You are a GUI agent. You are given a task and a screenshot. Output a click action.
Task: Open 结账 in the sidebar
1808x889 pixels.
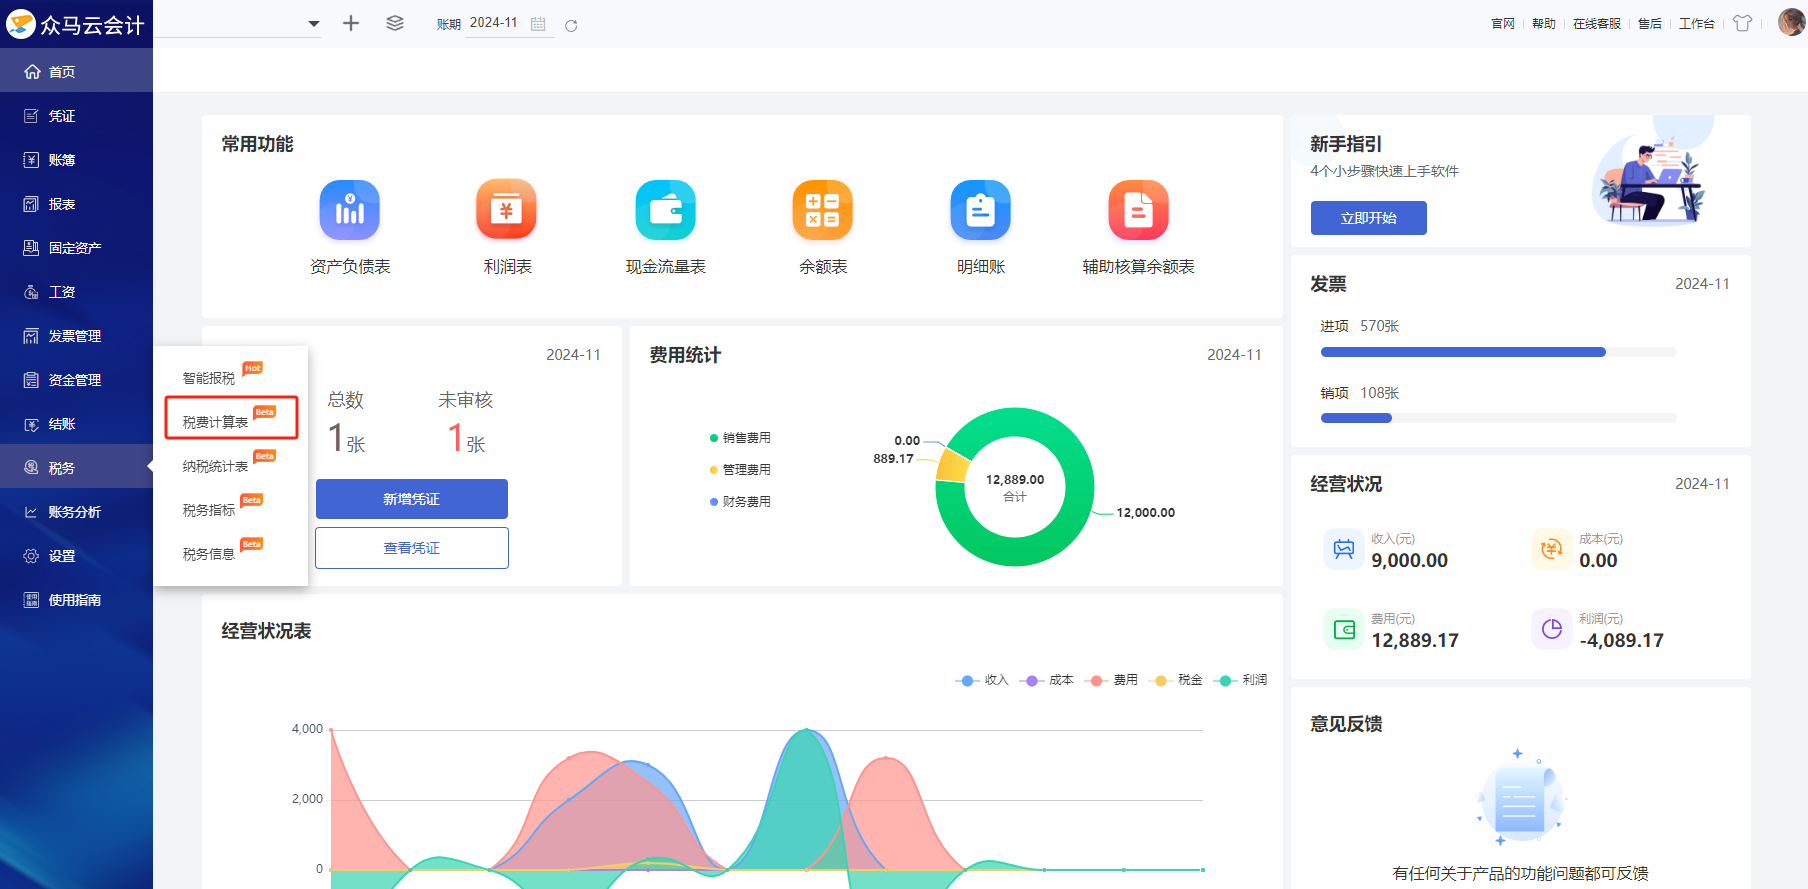76,424
